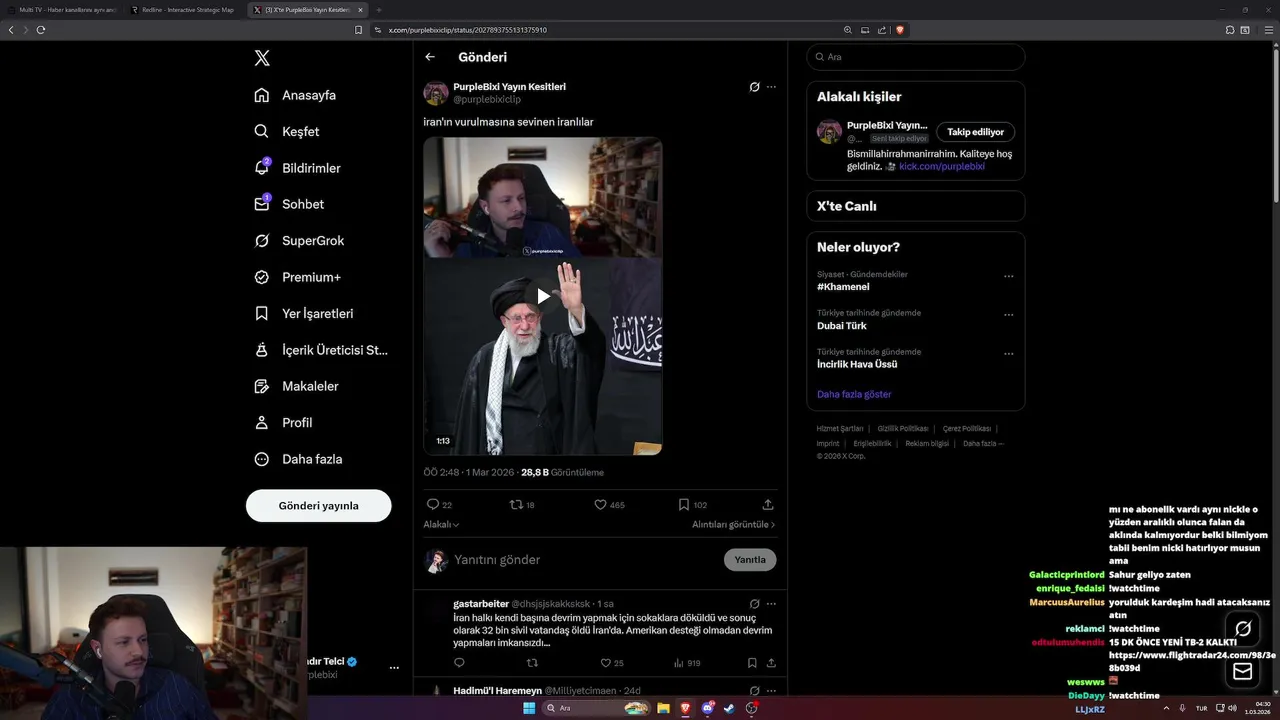Click the Brave Shields icon in address bar
This screenshot has width=1280, height=720.
tap(900, 30)
